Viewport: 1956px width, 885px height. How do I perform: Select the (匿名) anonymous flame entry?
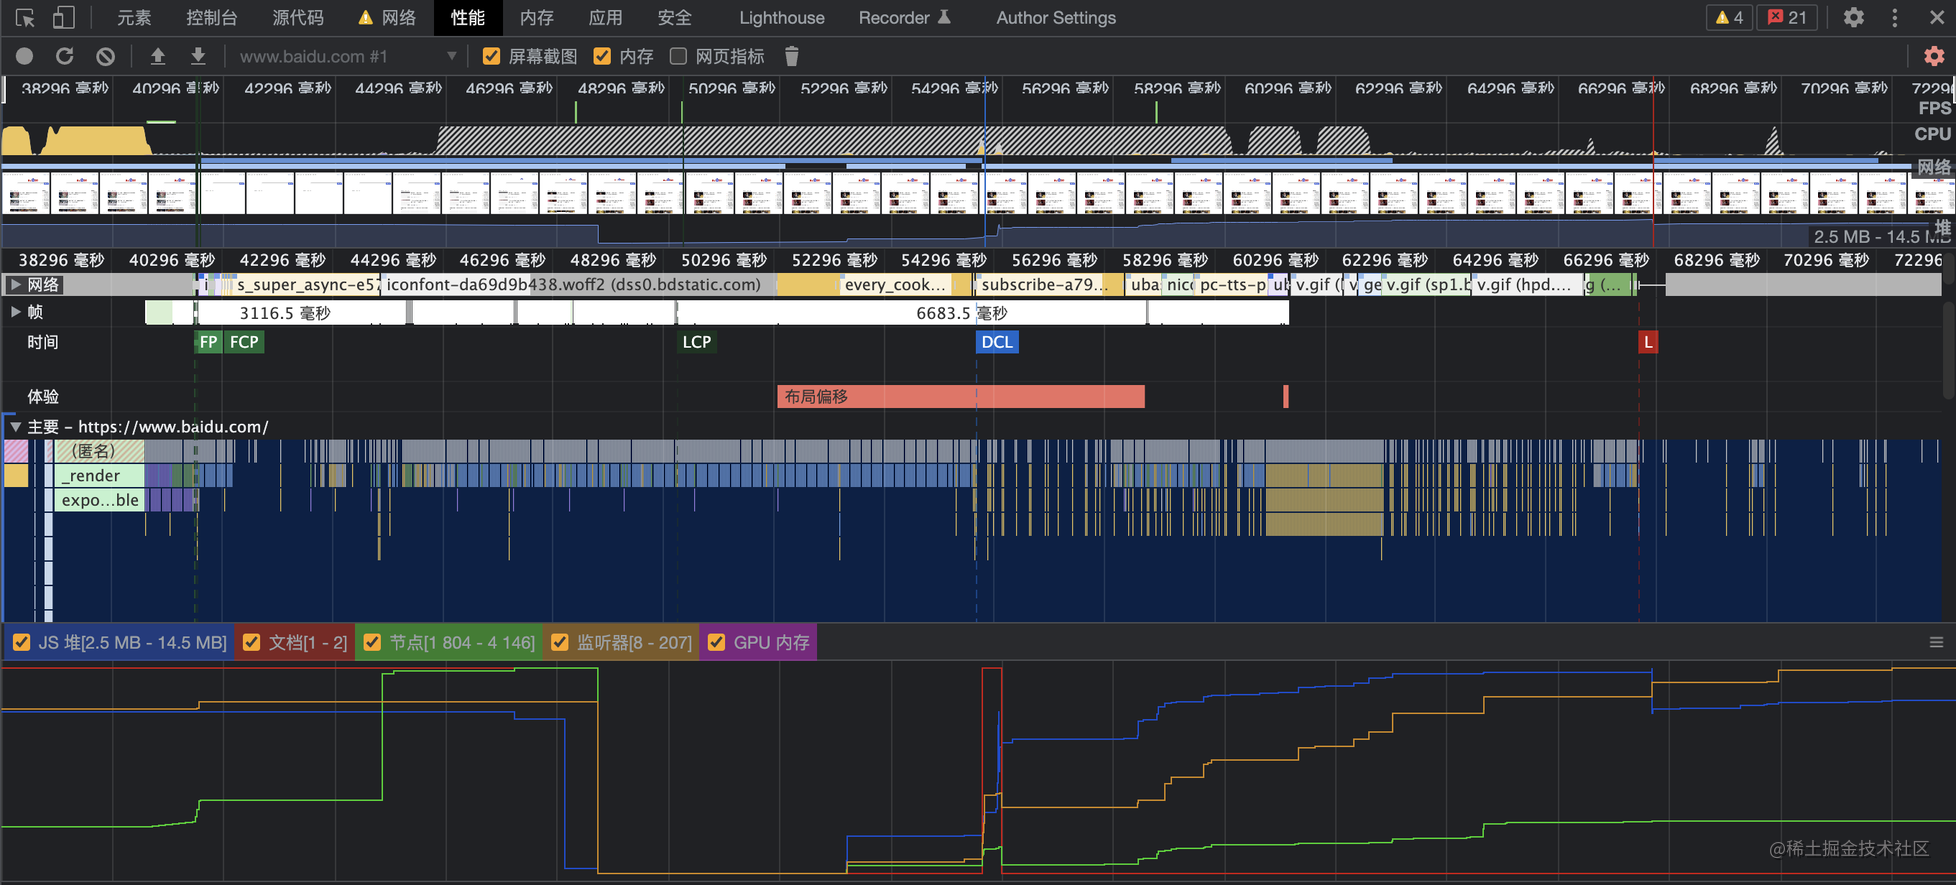[x=99, y=451]
